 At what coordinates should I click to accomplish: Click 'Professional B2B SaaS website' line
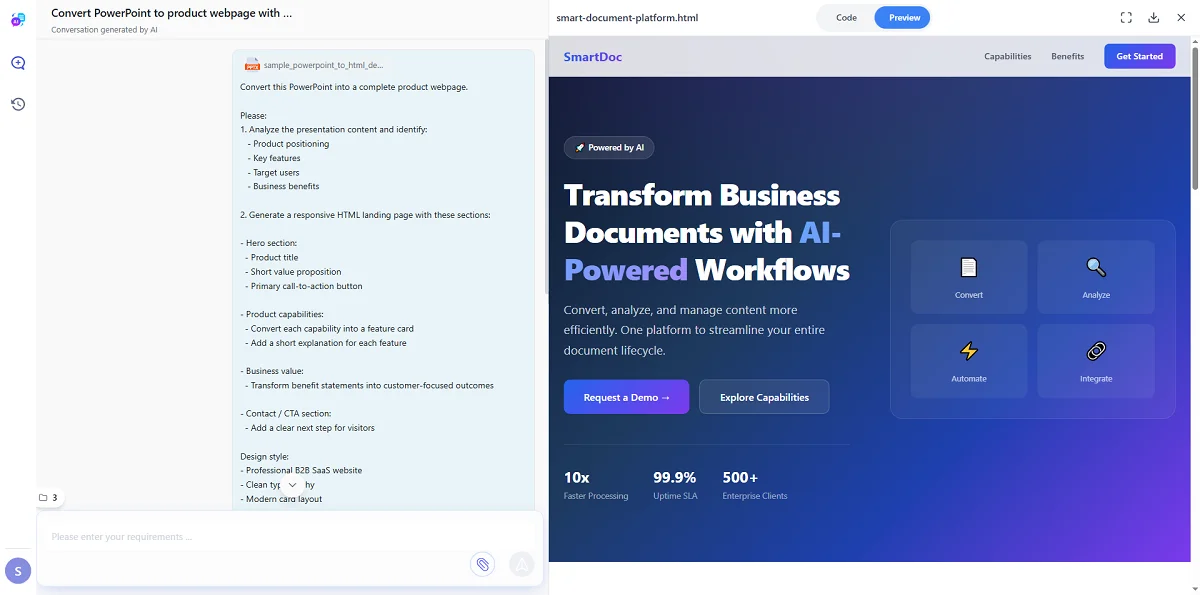[x=301, y=470]
